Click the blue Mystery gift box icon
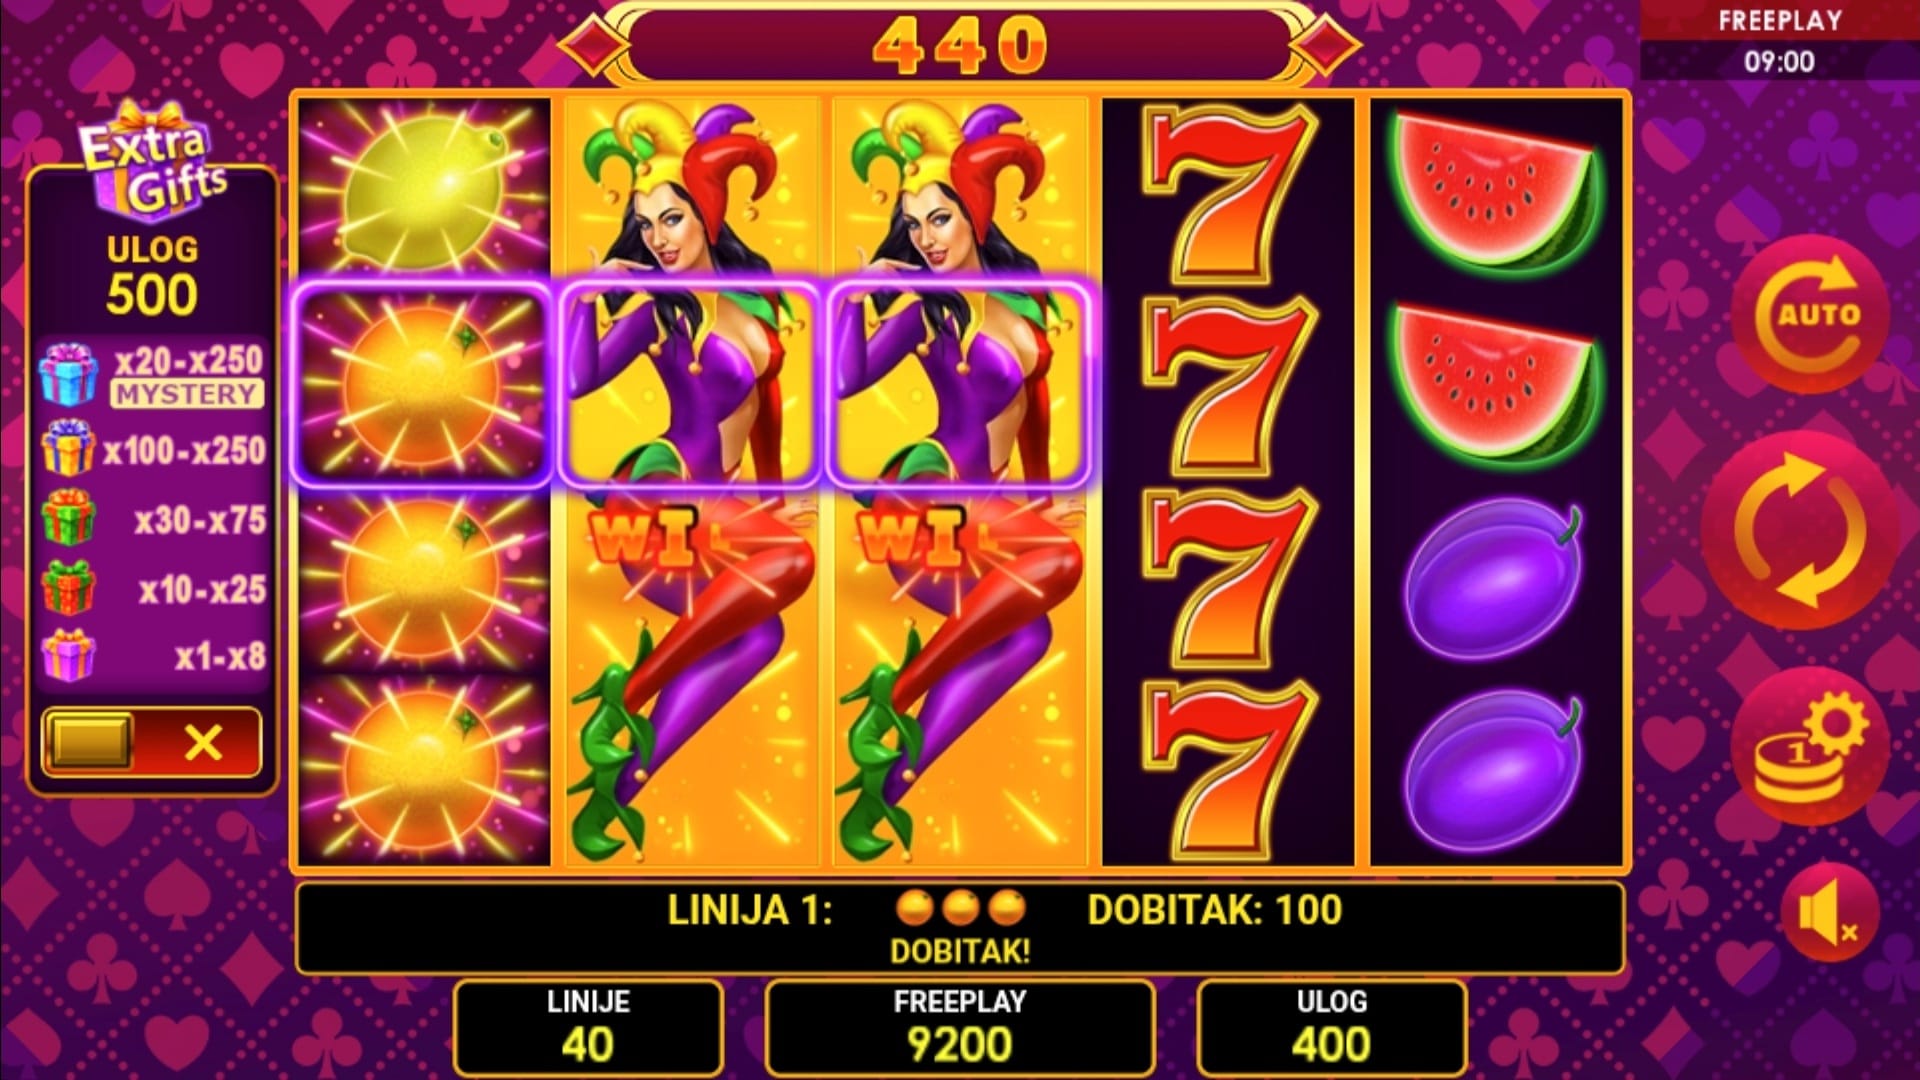This screenshot has height=1080, width=1920. coord(68,375)
